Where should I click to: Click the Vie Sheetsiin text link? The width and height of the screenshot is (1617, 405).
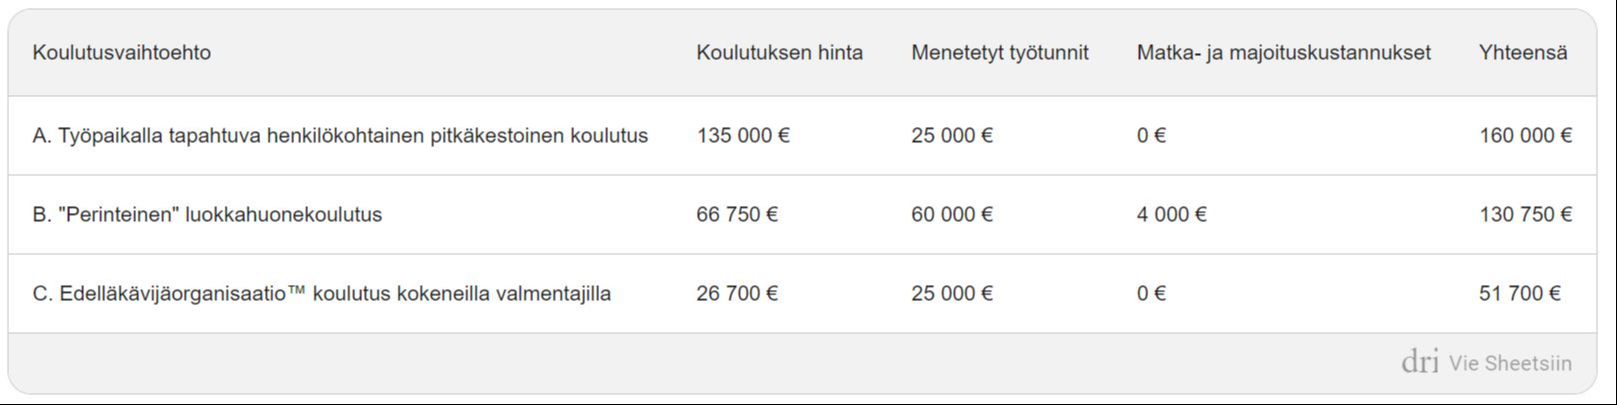click(x=1510, y=363)
